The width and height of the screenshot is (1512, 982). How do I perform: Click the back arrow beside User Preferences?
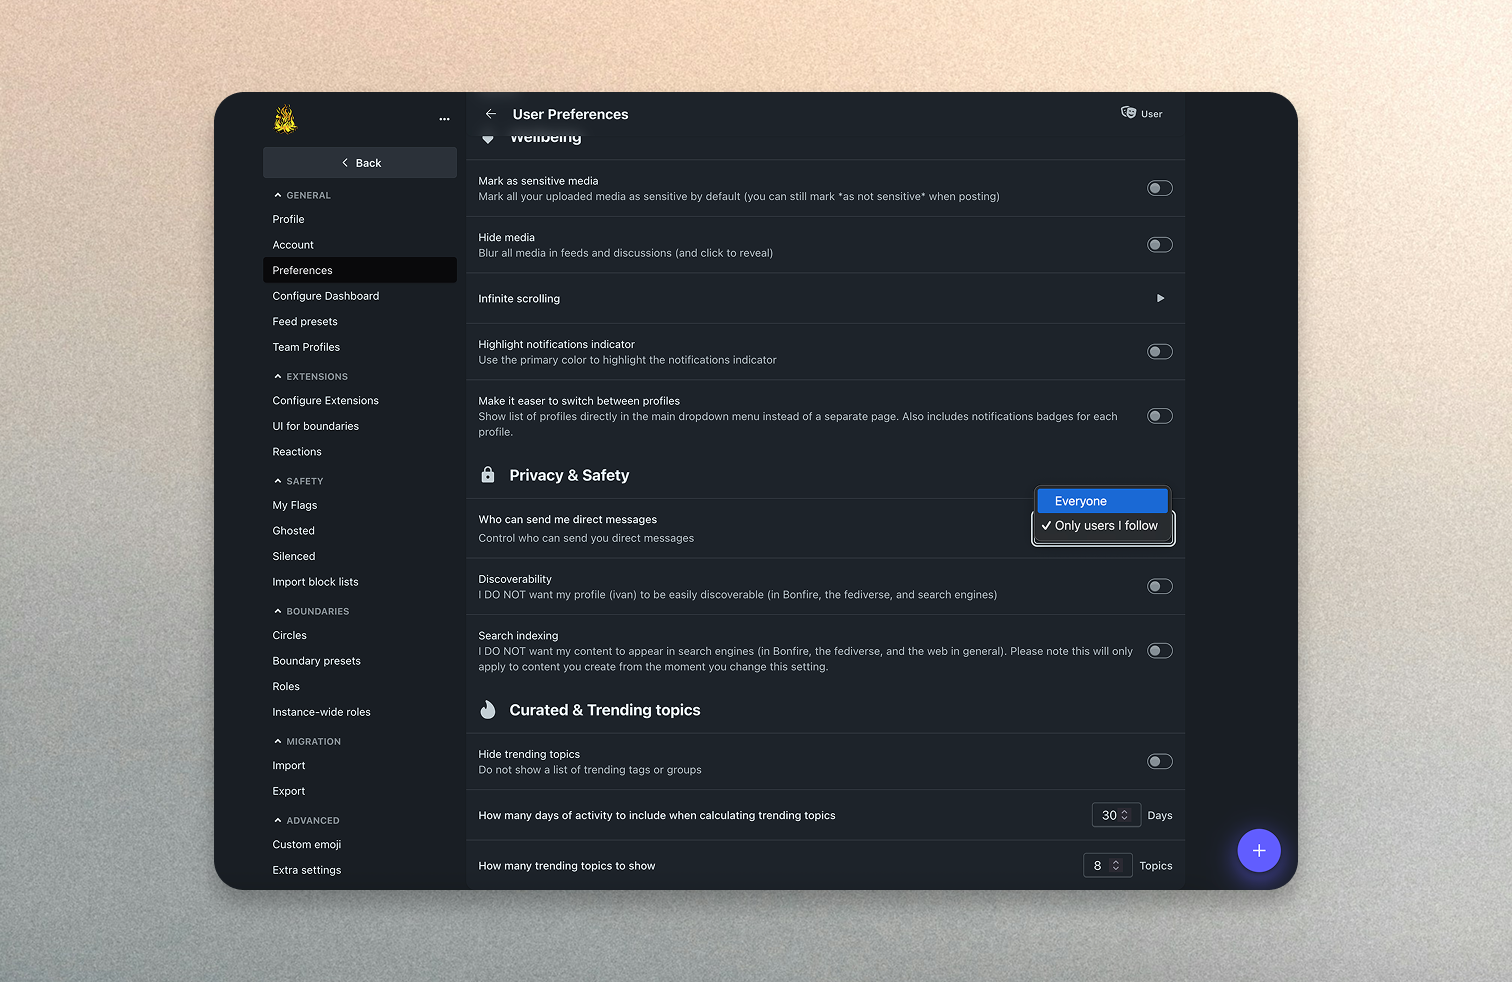pyautogui.click(x=491, y=114)
